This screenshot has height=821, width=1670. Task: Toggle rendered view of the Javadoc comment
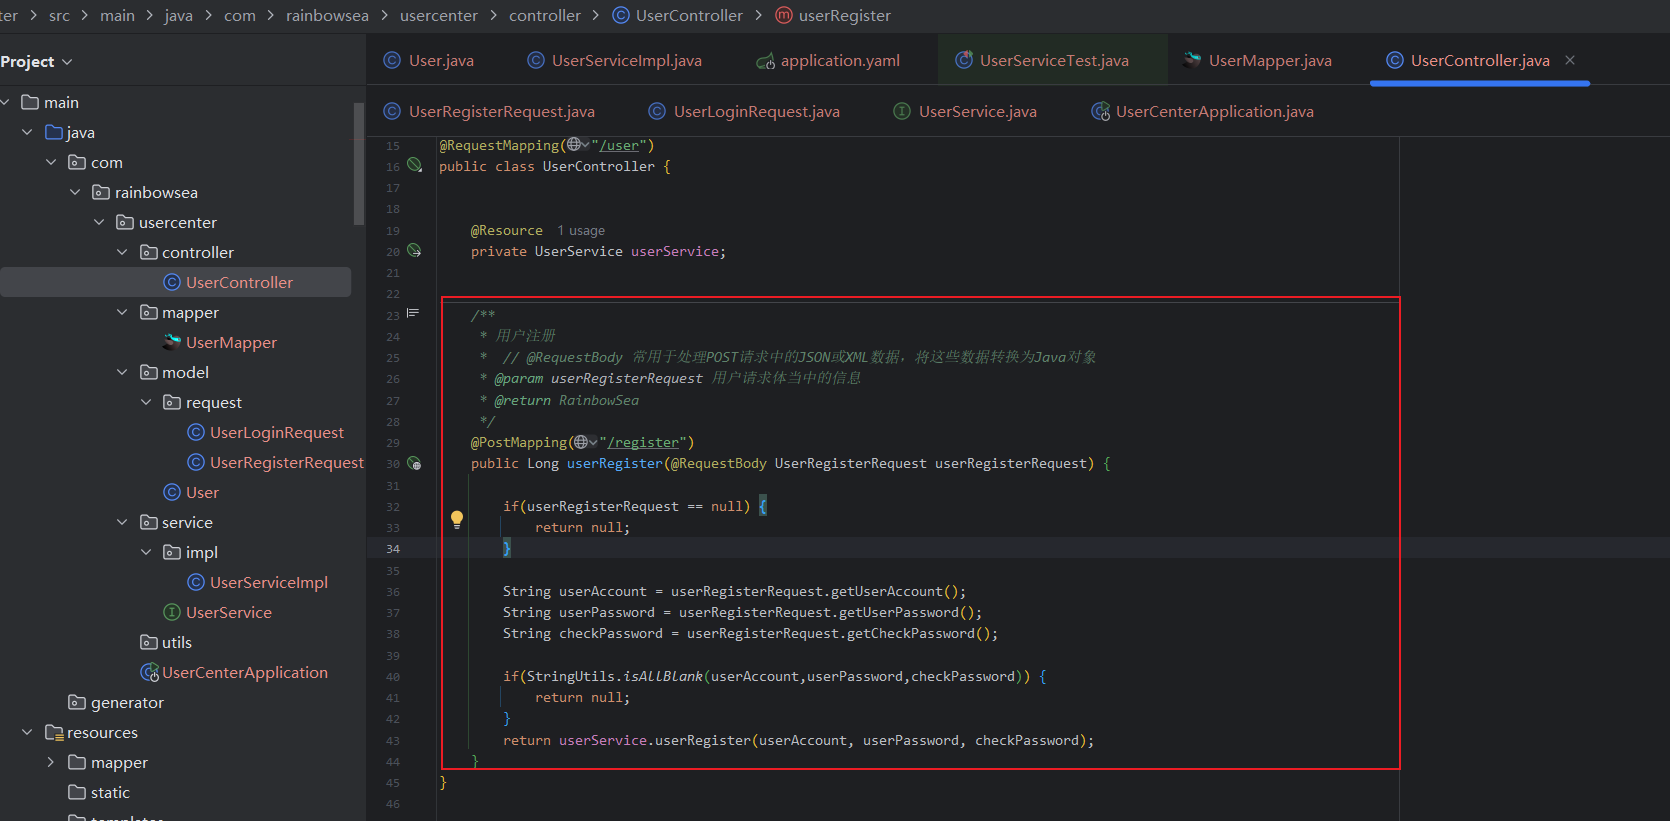[413, 314]
